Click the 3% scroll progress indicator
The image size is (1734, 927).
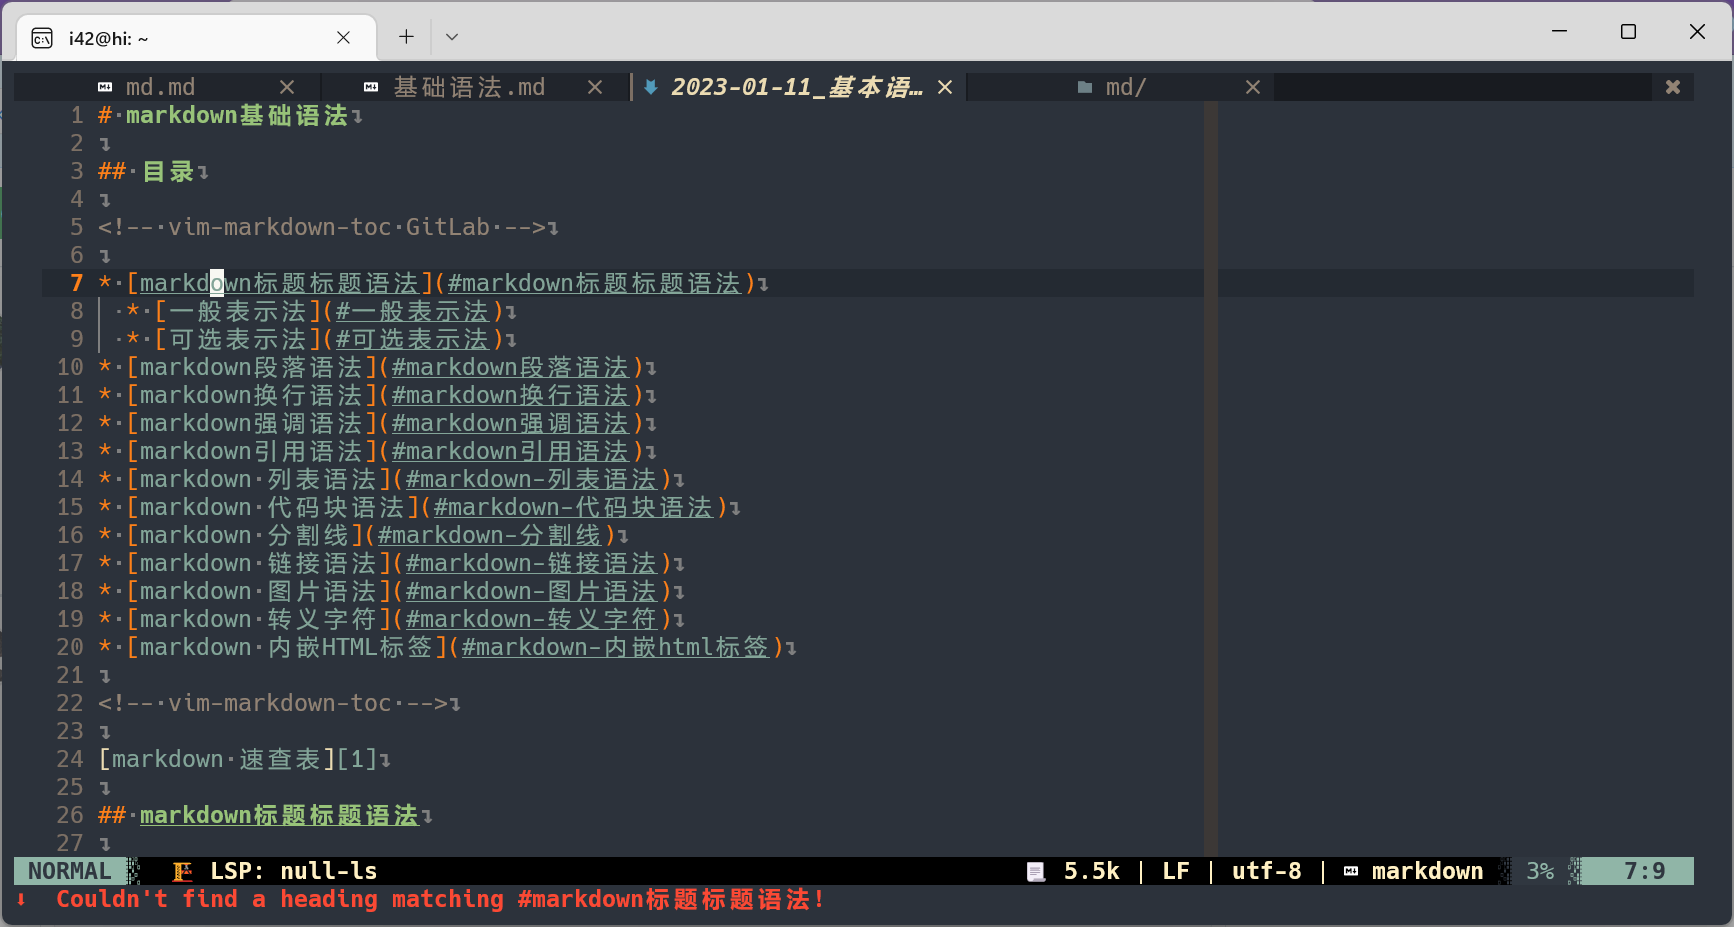click(1539, 870)
